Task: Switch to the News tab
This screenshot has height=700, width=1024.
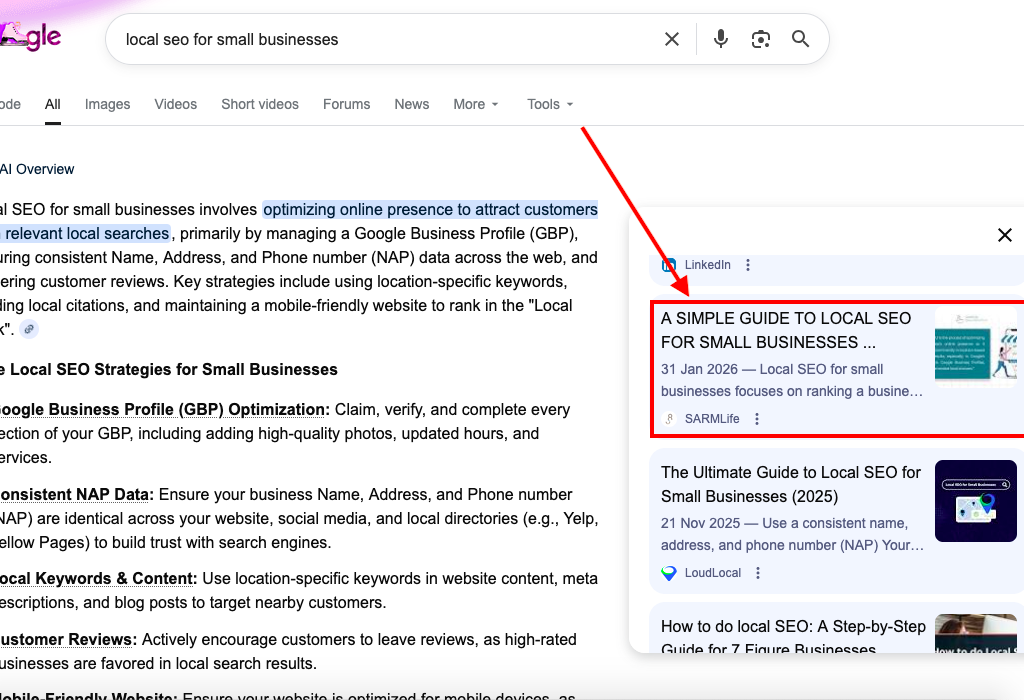Action: click(411, 104)
